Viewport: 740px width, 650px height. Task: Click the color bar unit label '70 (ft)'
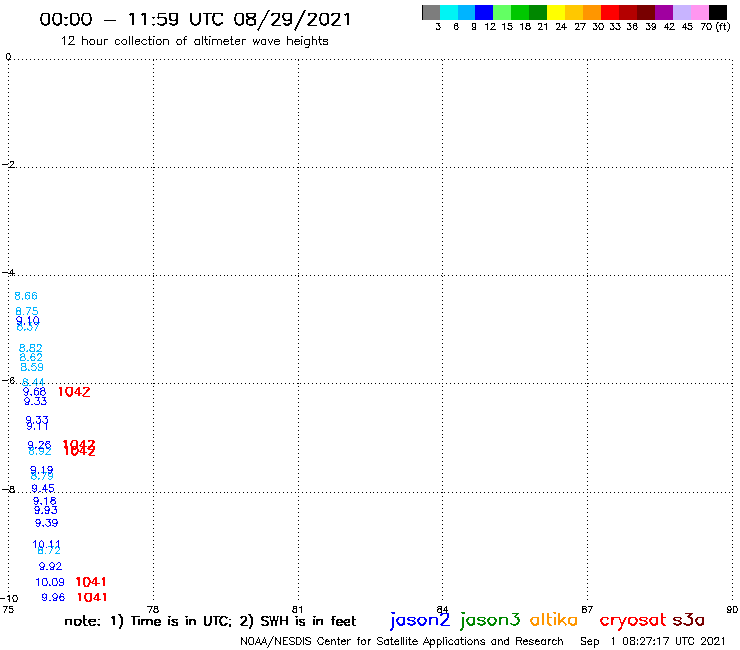715,26
